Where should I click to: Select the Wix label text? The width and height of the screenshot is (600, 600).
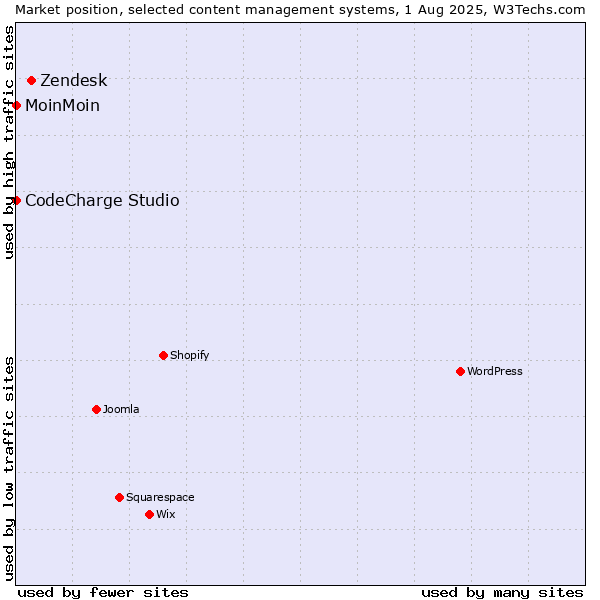(x=166, y=514)
